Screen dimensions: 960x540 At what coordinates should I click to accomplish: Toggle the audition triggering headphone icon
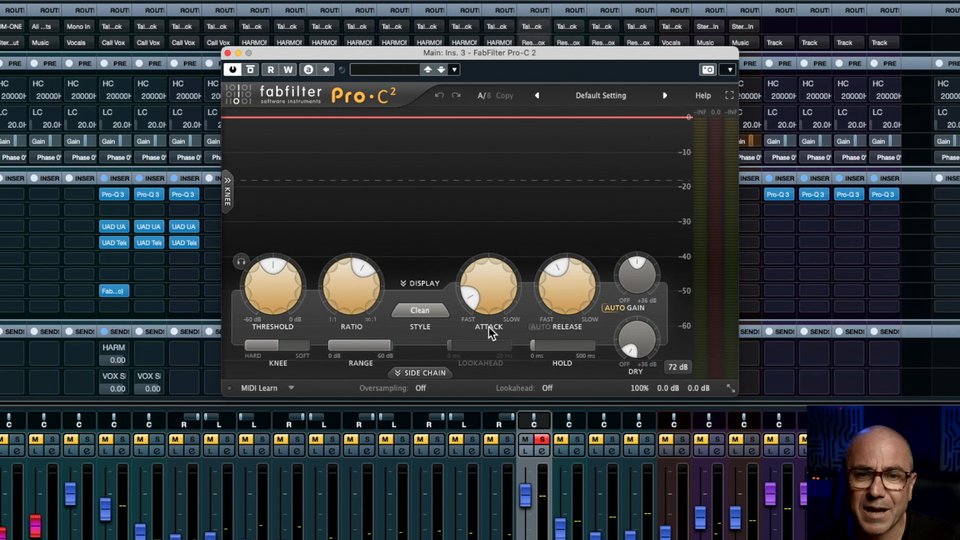coord(241,262)
